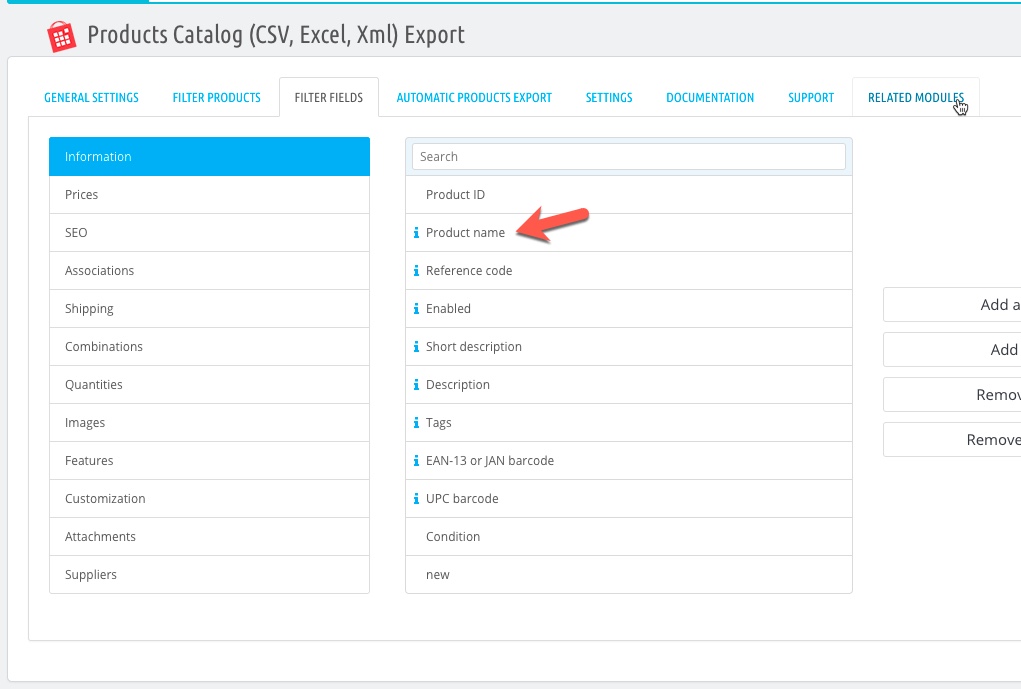This screenshot has width=1021, height=689.
Task: Select the "new" field row
Action: (x=629, y=574)
